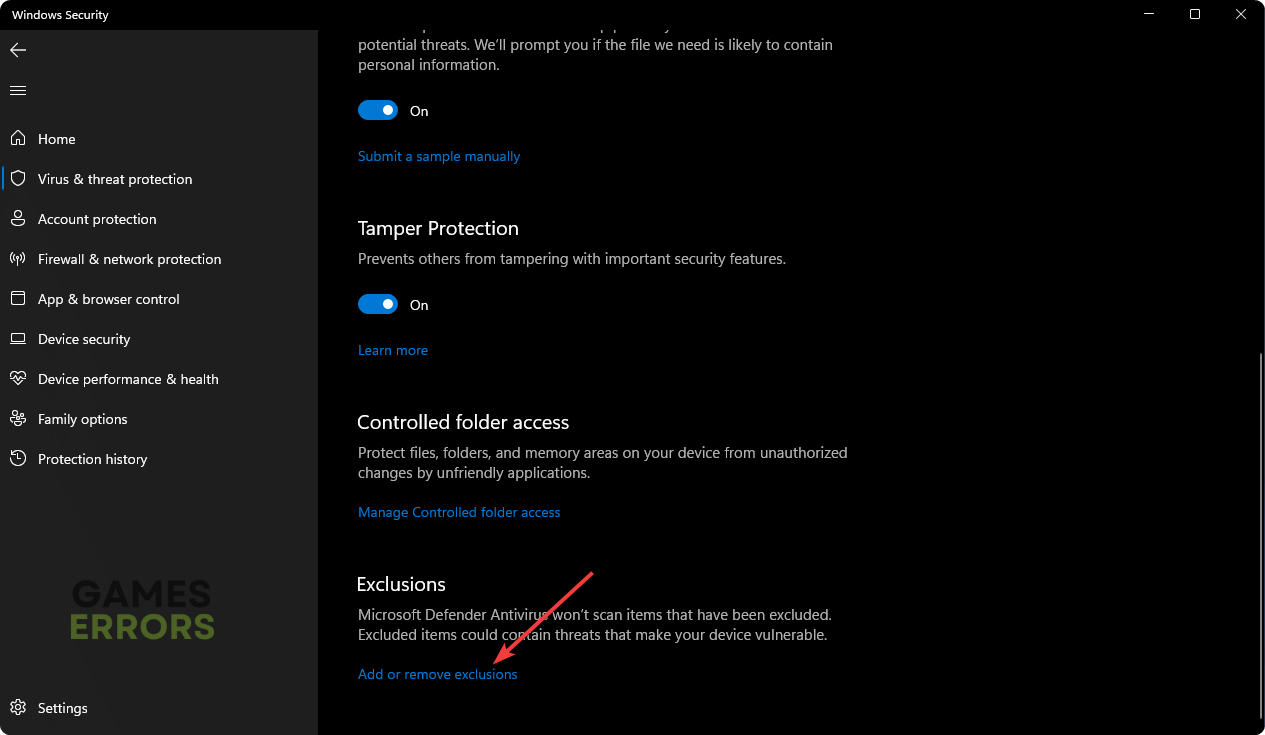Click the App & browser control icon
Image resolution: width=1265 pixels, height=735 pixels.
click(18, 299)
